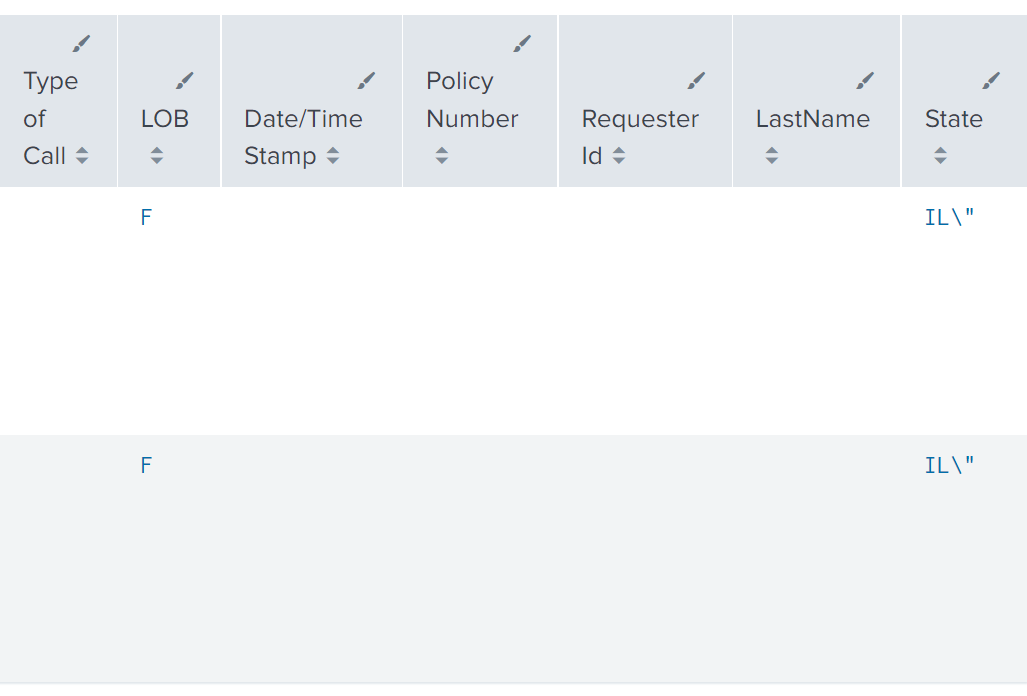
Task: Open the LOB column format paintbrush
Action: pyautogui.click(x=185, y=81)
